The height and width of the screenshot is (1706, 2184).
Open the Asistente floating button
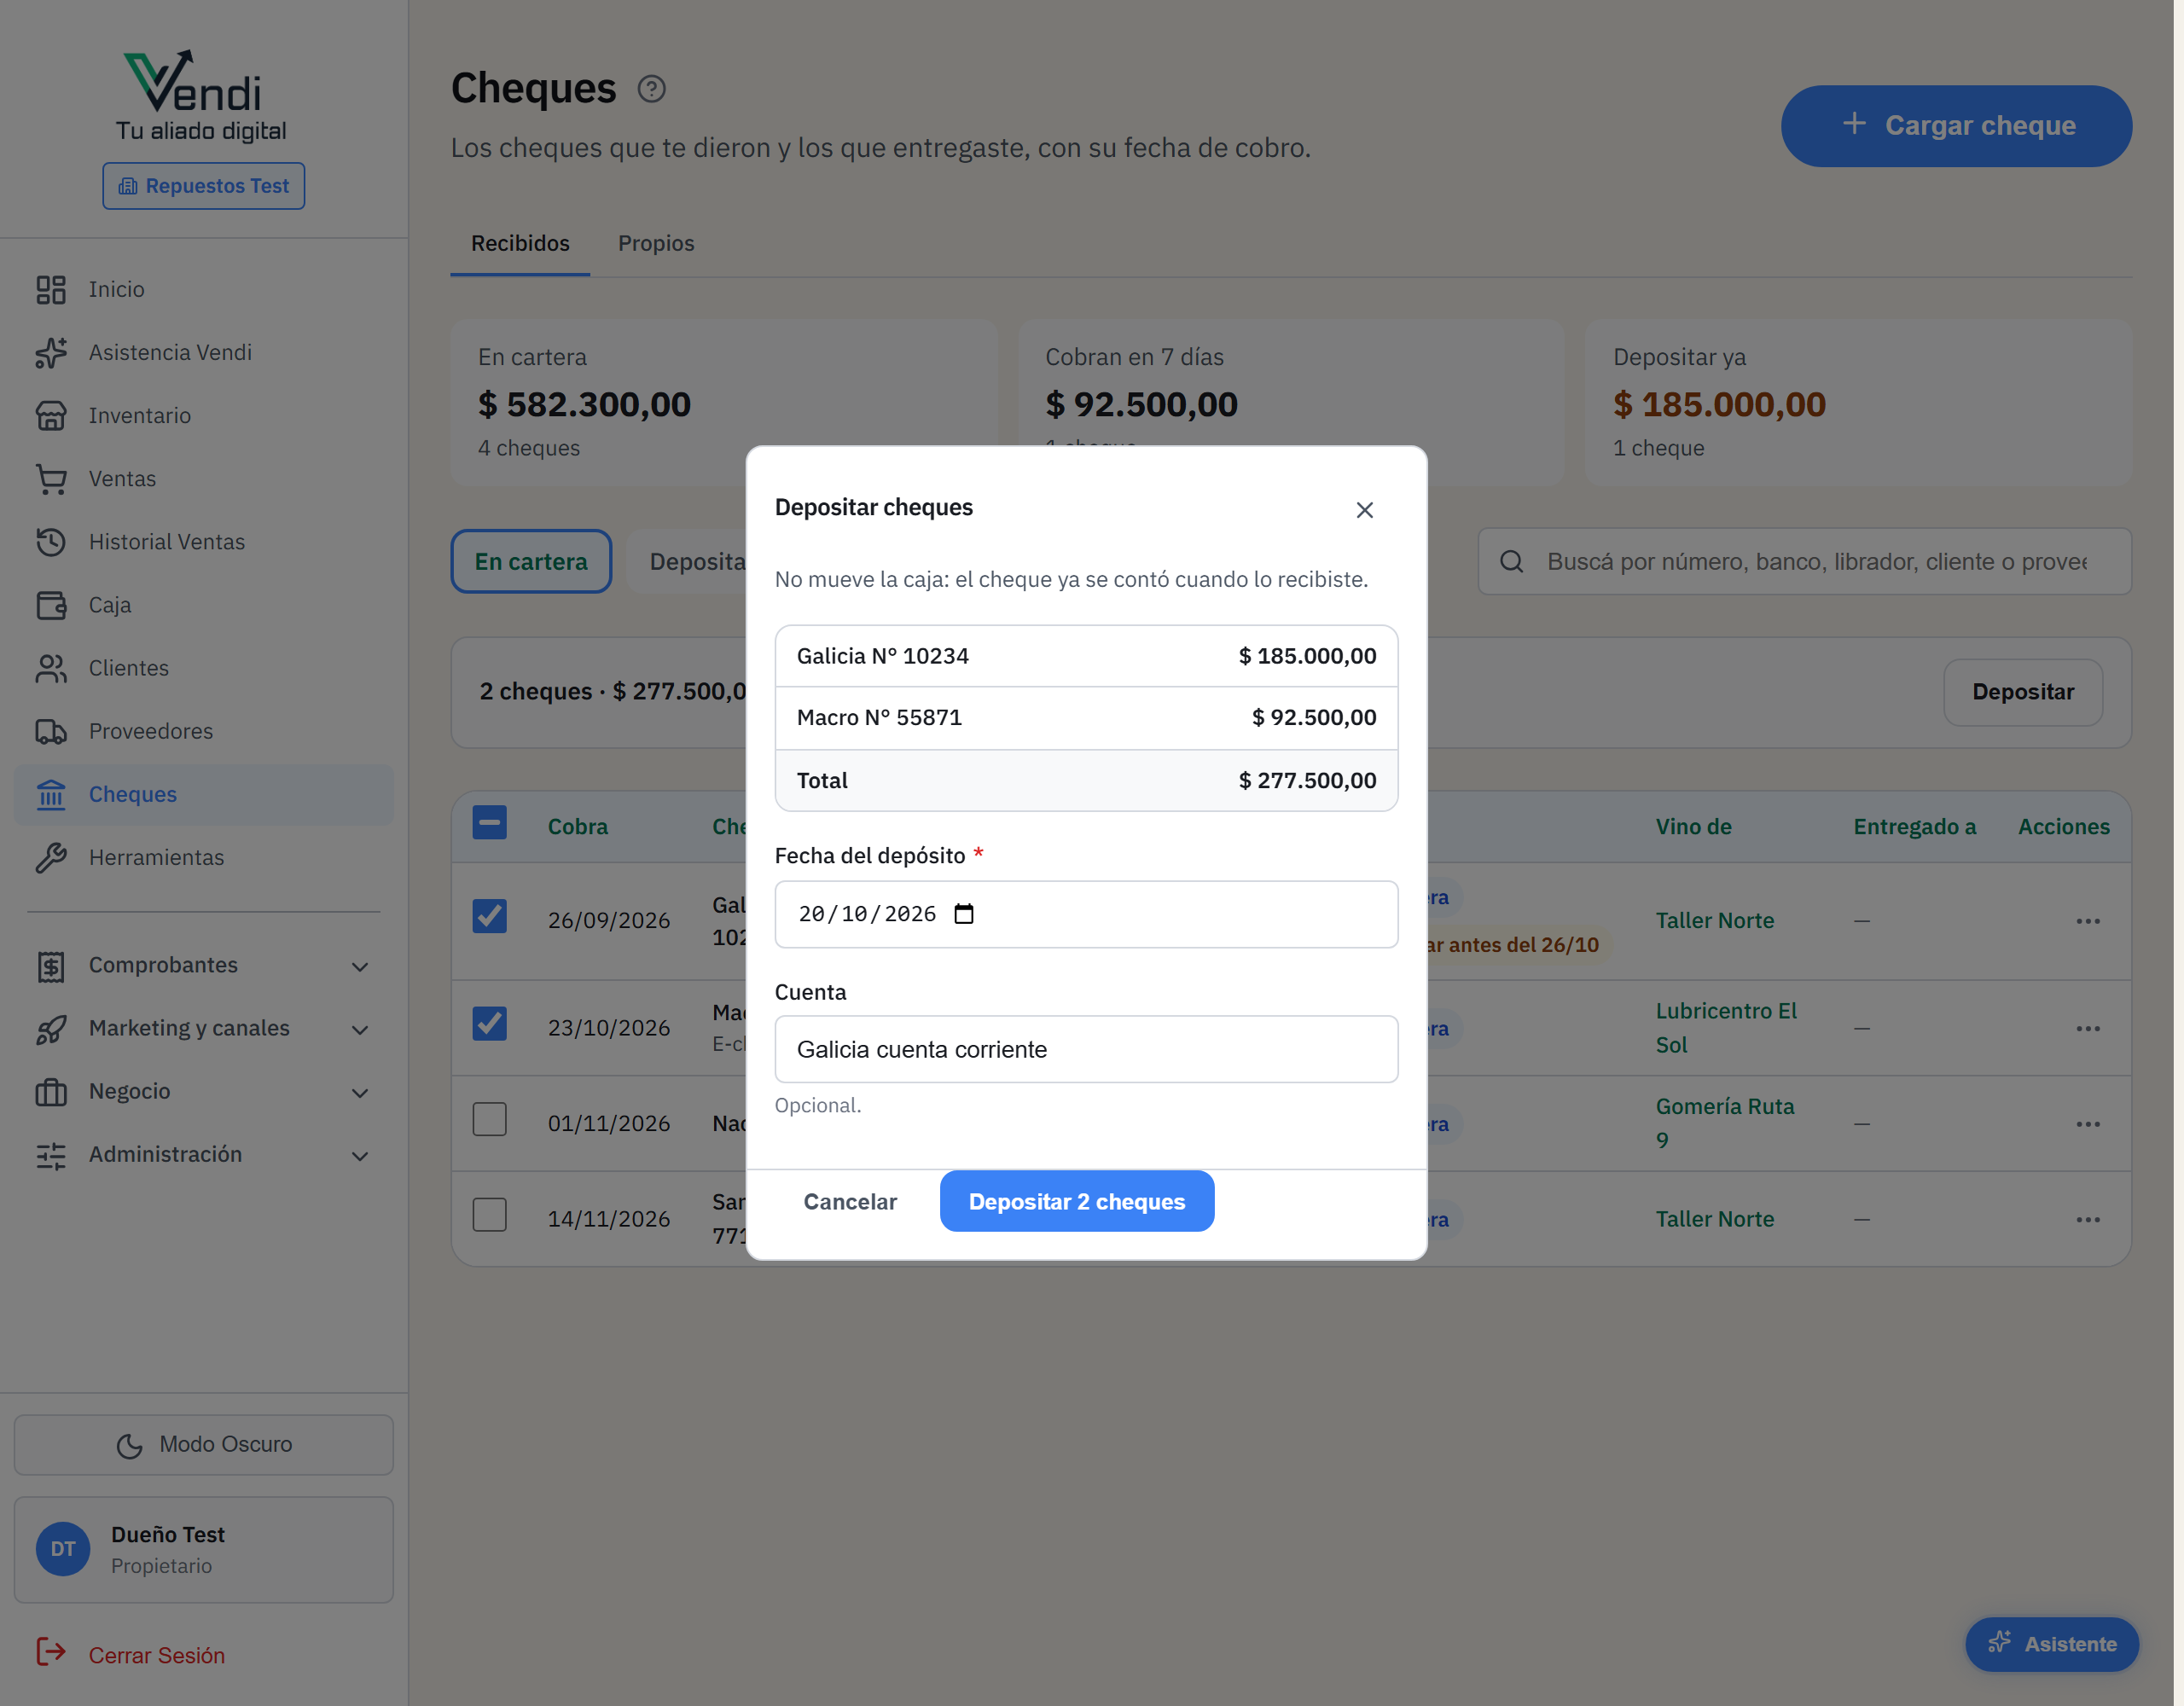[2052, 1645]
